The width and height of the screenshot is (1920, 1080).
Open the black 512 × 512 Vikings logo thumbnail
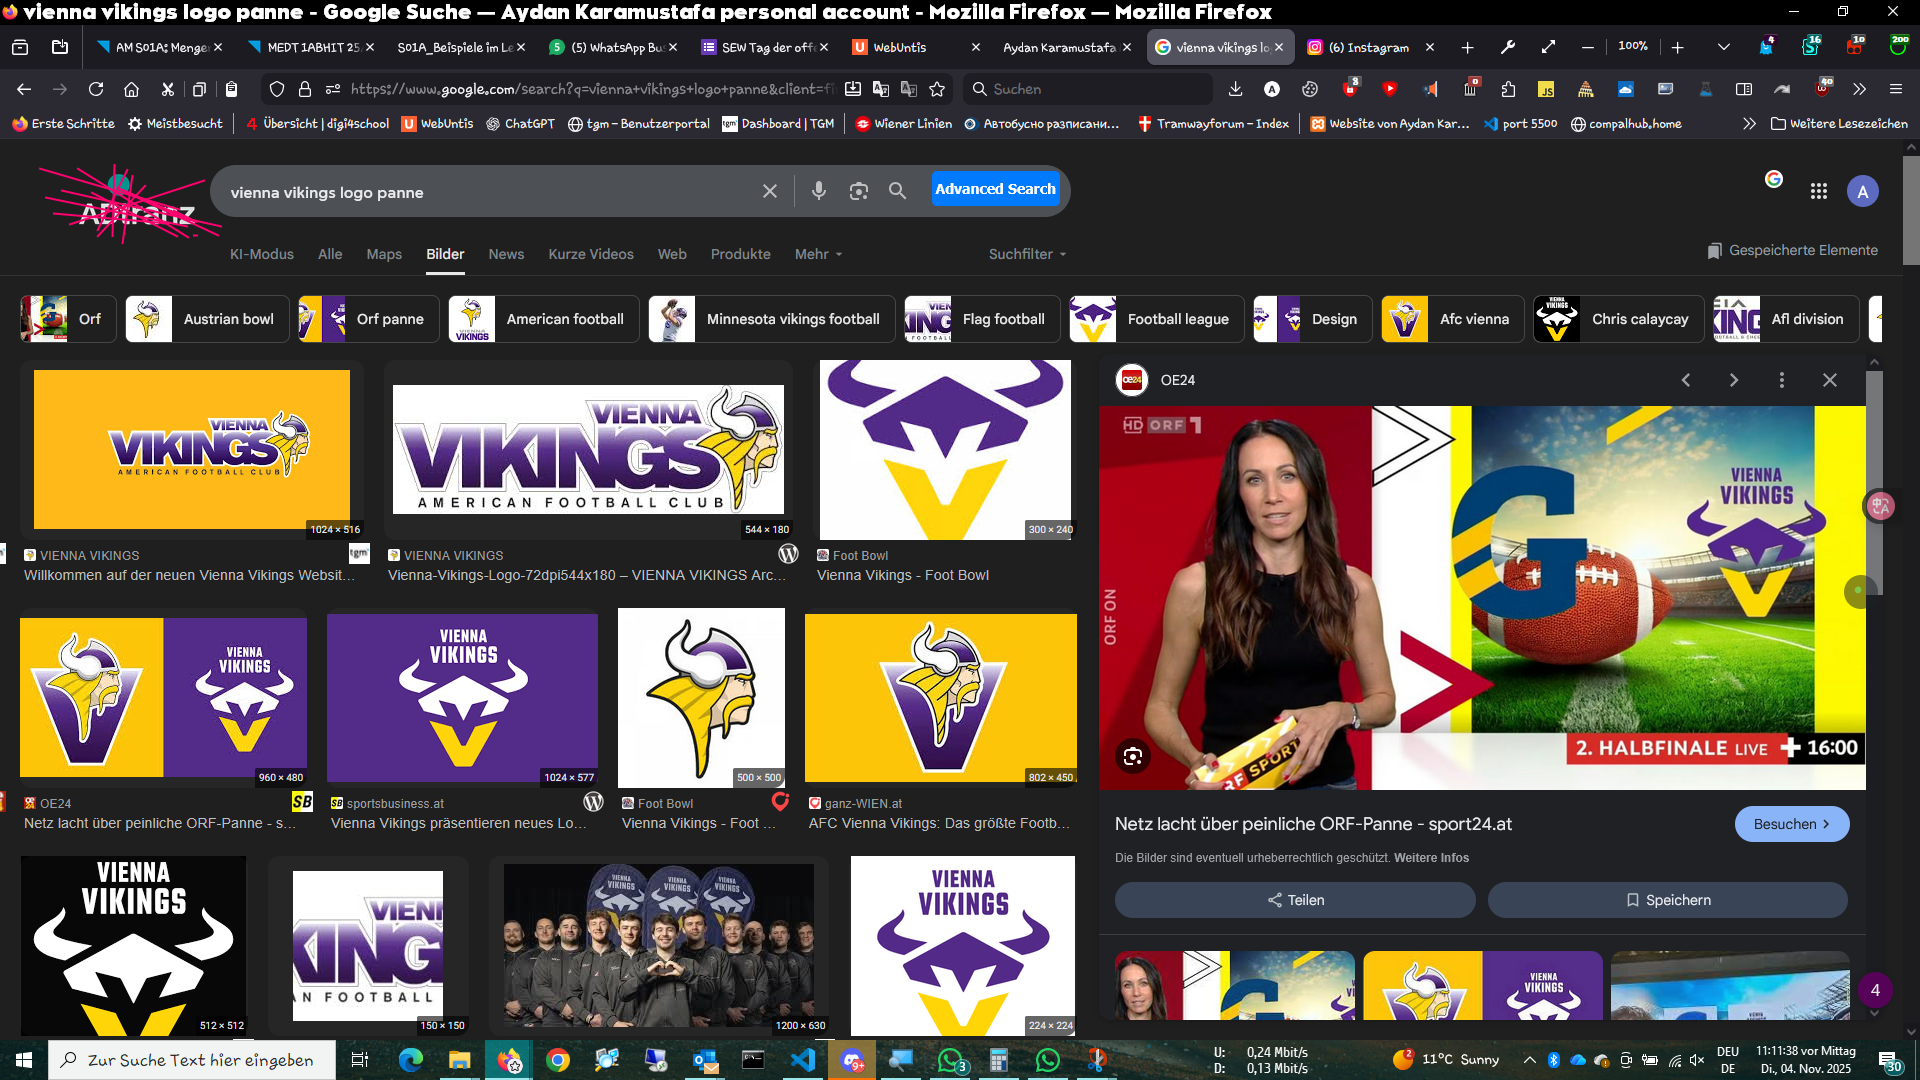[x=133, y=946]
